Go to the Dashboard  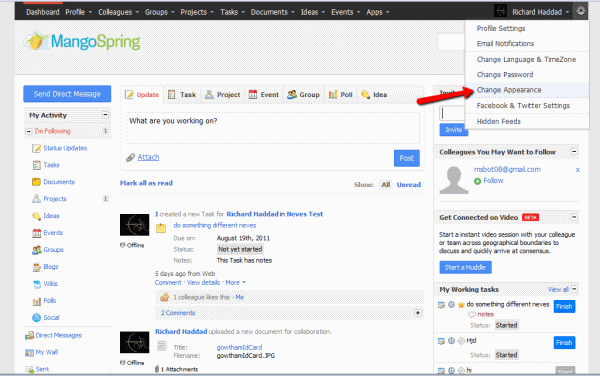click(x=43, y=12)
